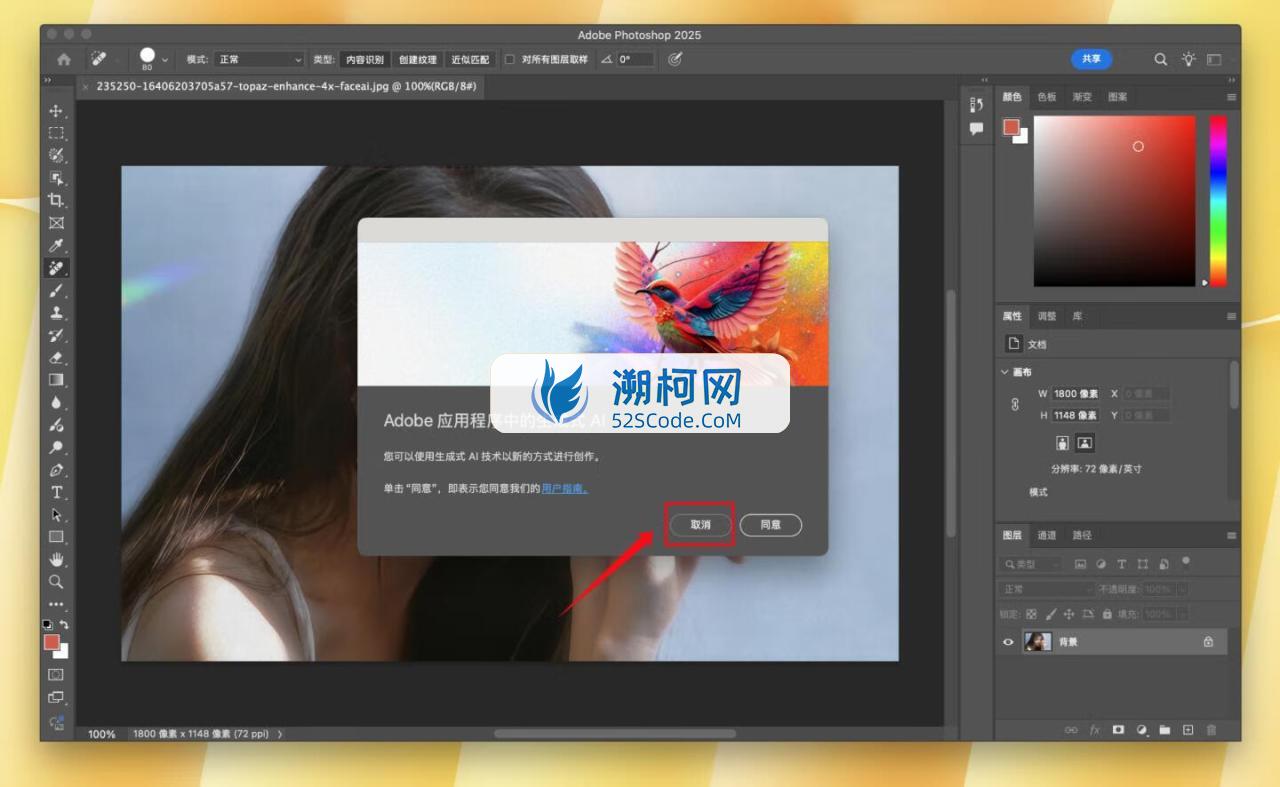
Task: Open the Discover lightbulb icon
Action: (x=1188, y=59)
